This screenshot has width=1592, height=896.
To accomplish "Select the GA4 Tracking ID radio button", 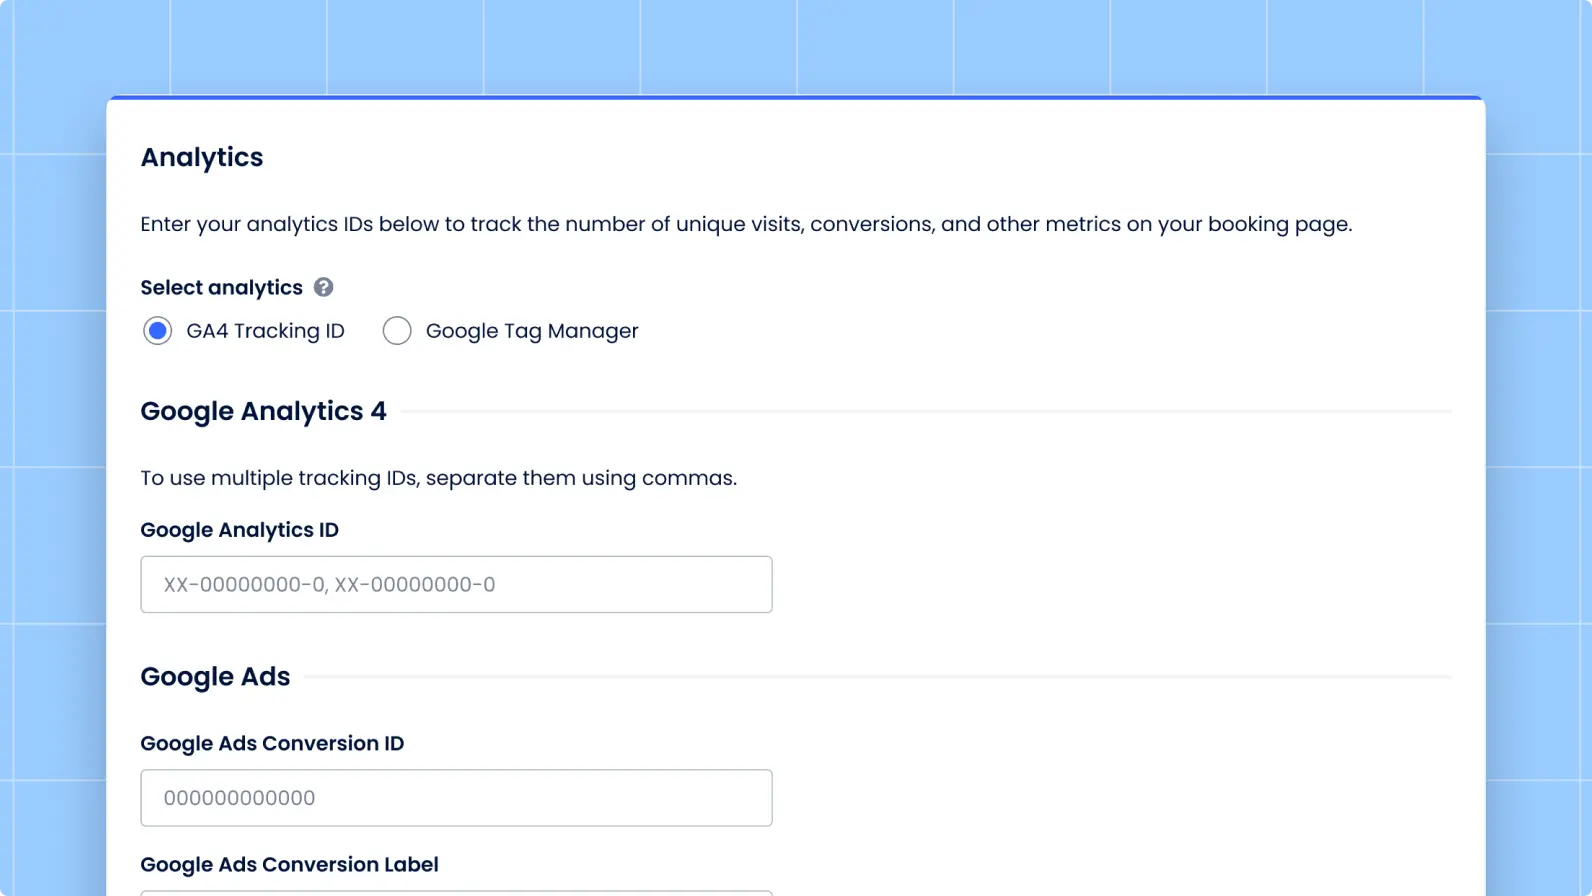I will (x=157, y=331).
